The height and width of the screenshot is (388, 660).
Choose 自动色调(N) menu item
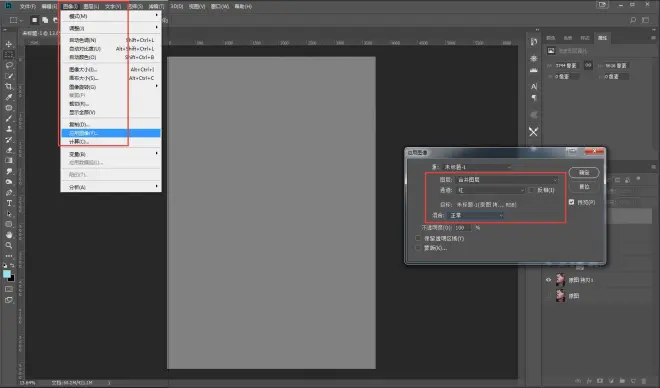point(111,40)
